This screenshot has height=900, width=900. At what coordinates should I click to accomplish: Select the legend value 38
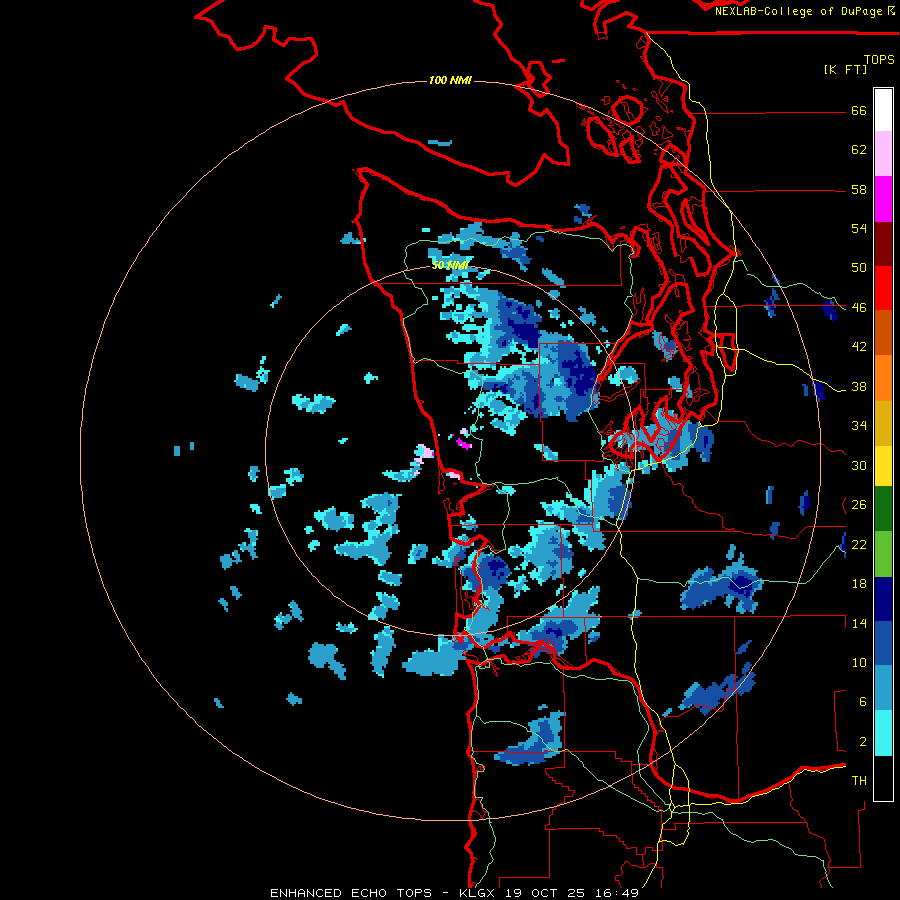coord(859,387)
